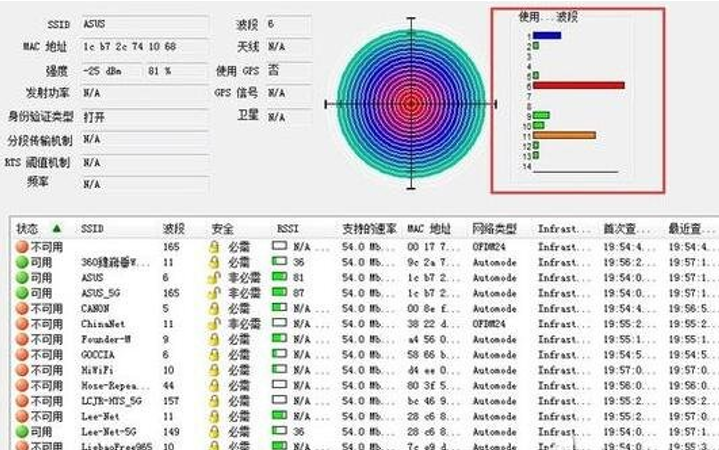
Task: Click the green status dot for Lee-Net-5G
Action: (22, 431)
